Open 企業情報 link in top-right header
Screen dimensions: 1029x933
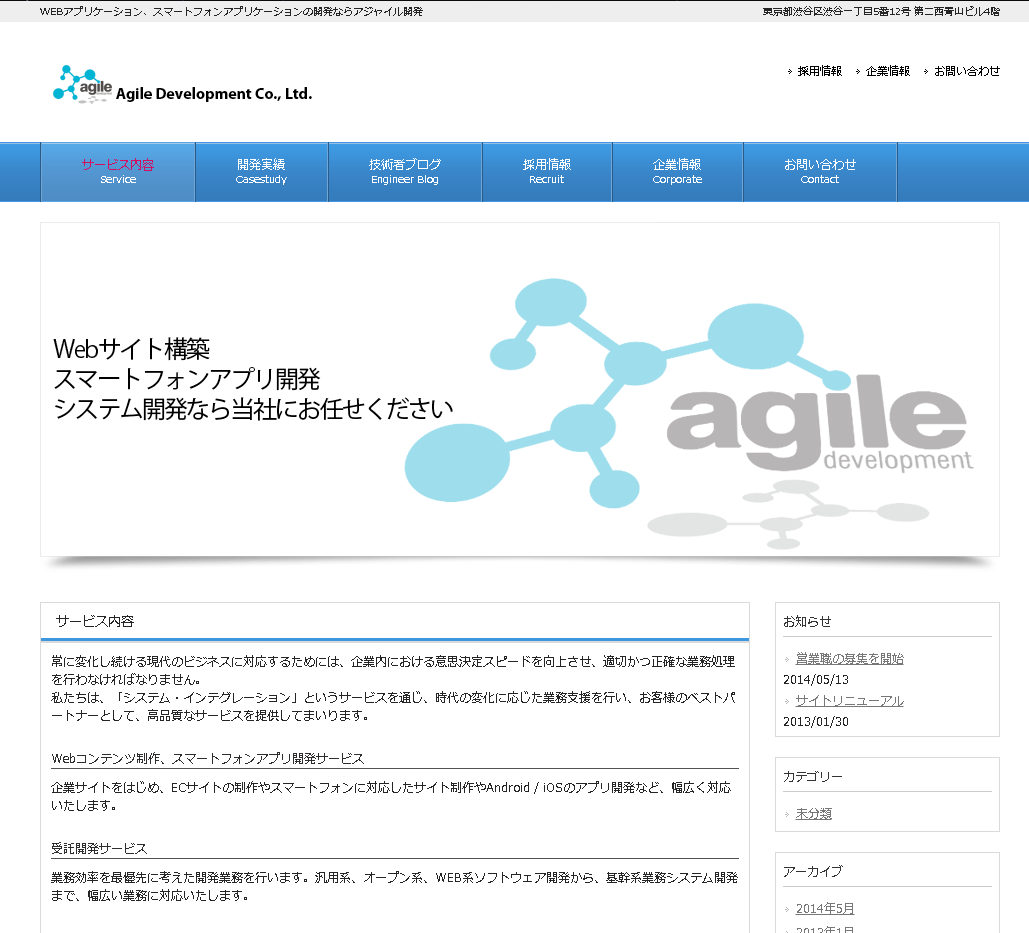tap(887, 71)
